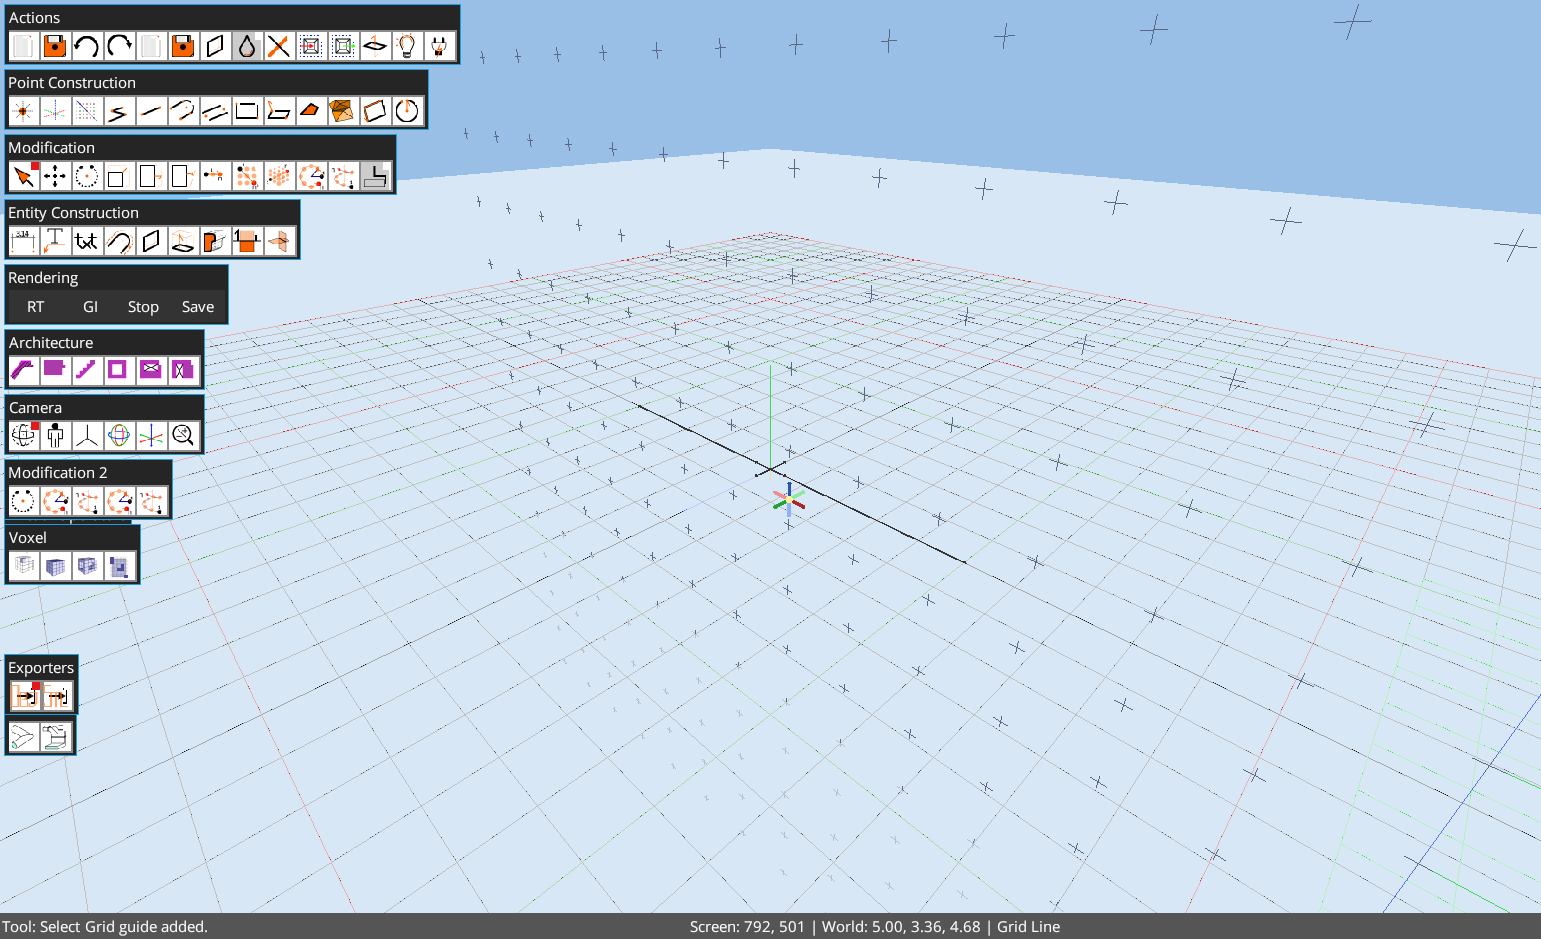Select the orange triangulated mesh tool
Viewport: 1541px width, 939px height.
[x=343, y=111]
